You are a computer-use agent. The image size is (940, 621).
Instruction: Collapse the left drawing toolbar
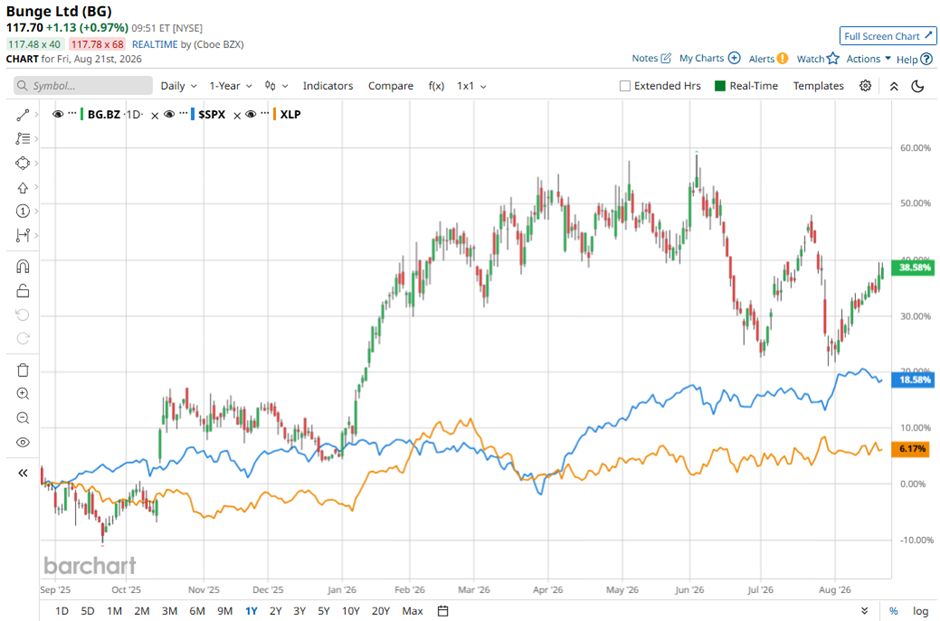click(23, 473)
